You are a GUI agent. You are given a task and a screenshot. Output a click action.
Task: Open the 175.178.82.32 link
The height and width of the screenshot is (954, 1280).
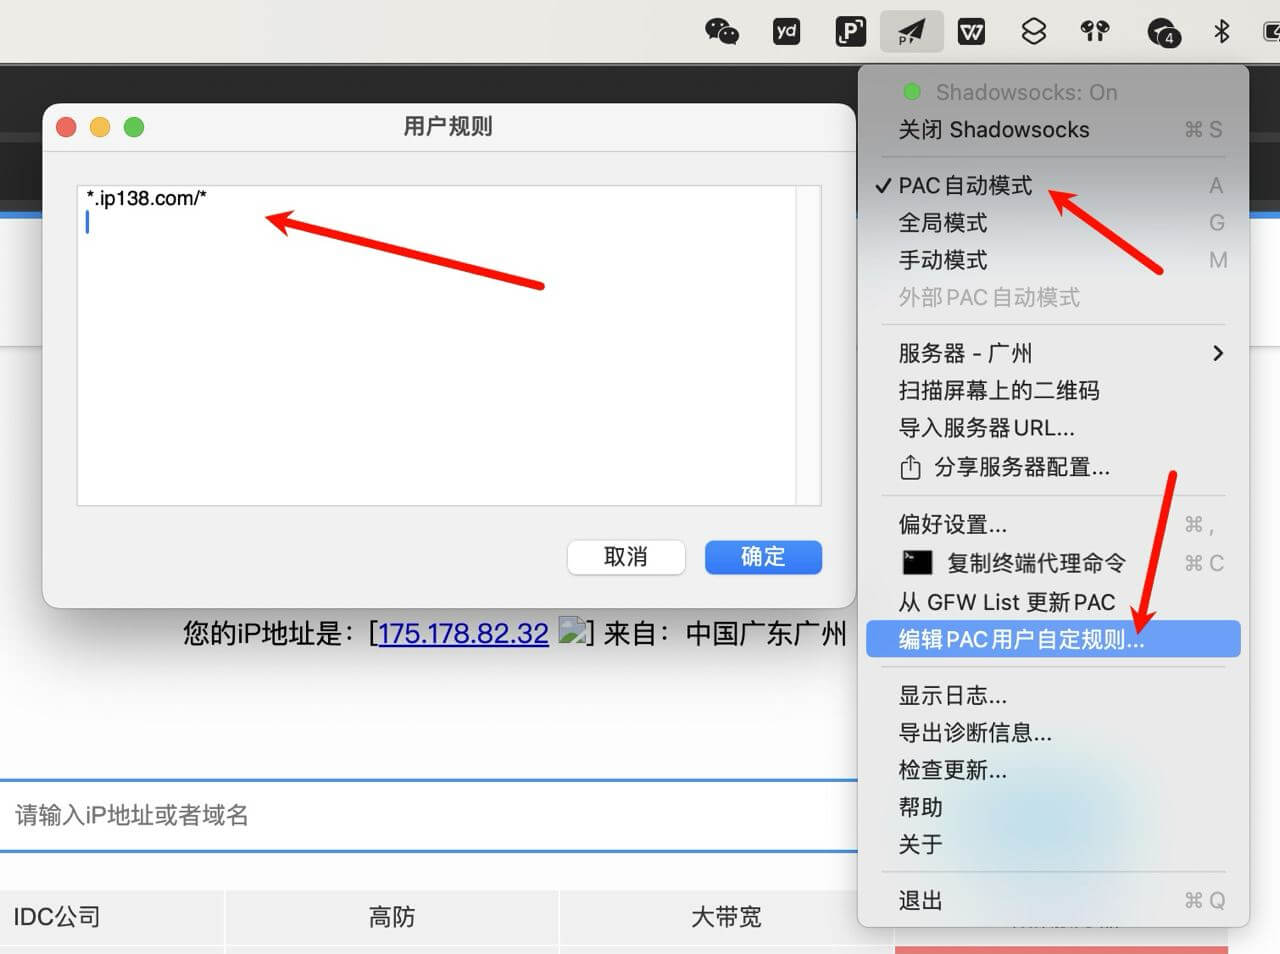463,633
